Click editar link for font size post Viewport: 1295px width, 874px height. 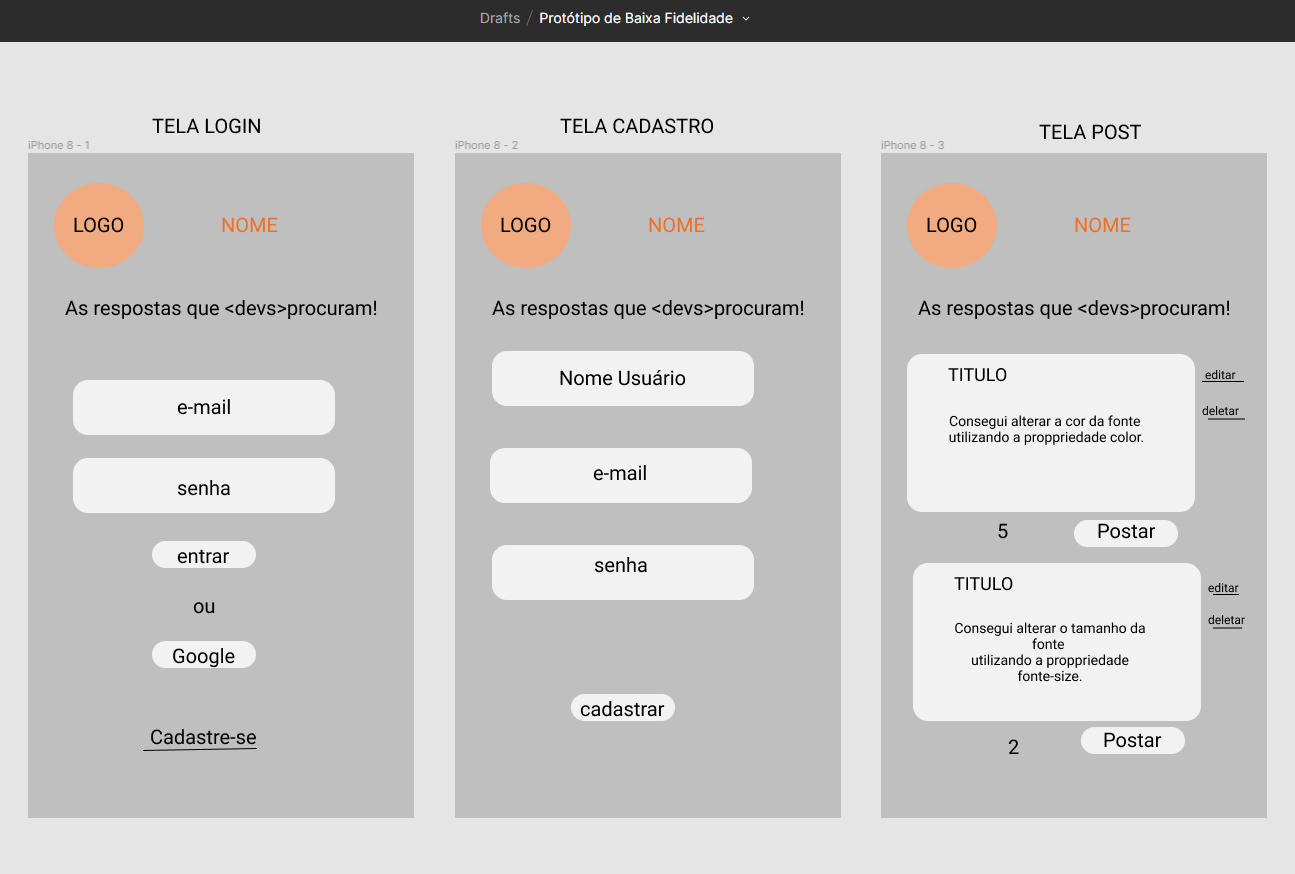pos(1225,589)
